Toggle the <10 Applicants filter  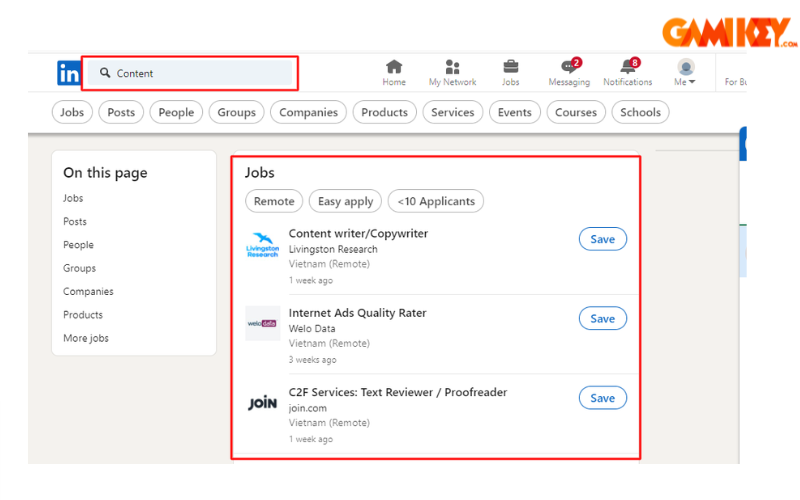tap(436, 201)
